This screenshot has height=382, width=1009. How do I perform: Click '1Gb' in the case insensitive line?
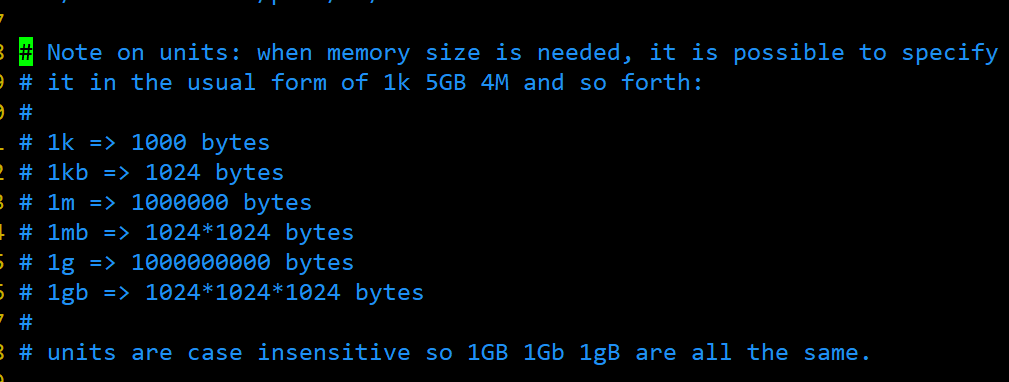click(x=544, y=352)
